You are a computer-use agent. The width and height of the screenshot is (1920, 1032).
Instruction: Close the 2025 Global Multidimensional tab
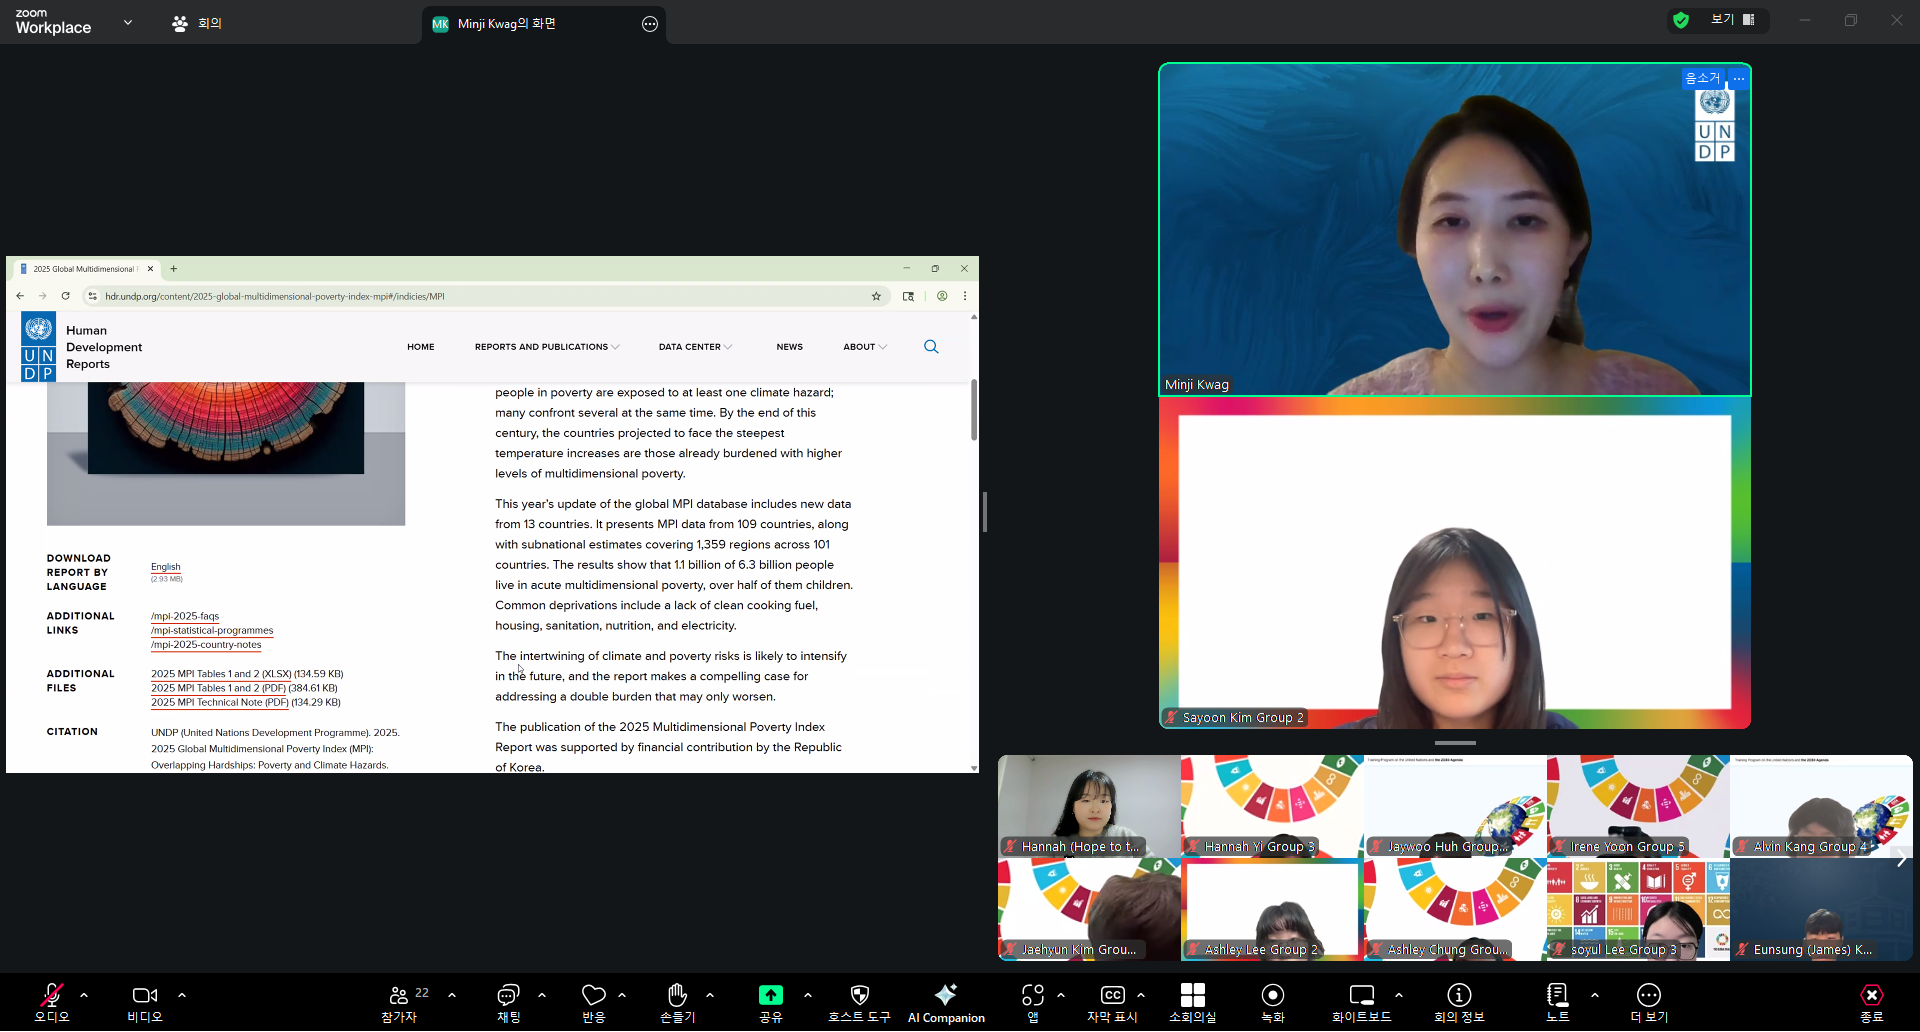[x=151, y=269]
